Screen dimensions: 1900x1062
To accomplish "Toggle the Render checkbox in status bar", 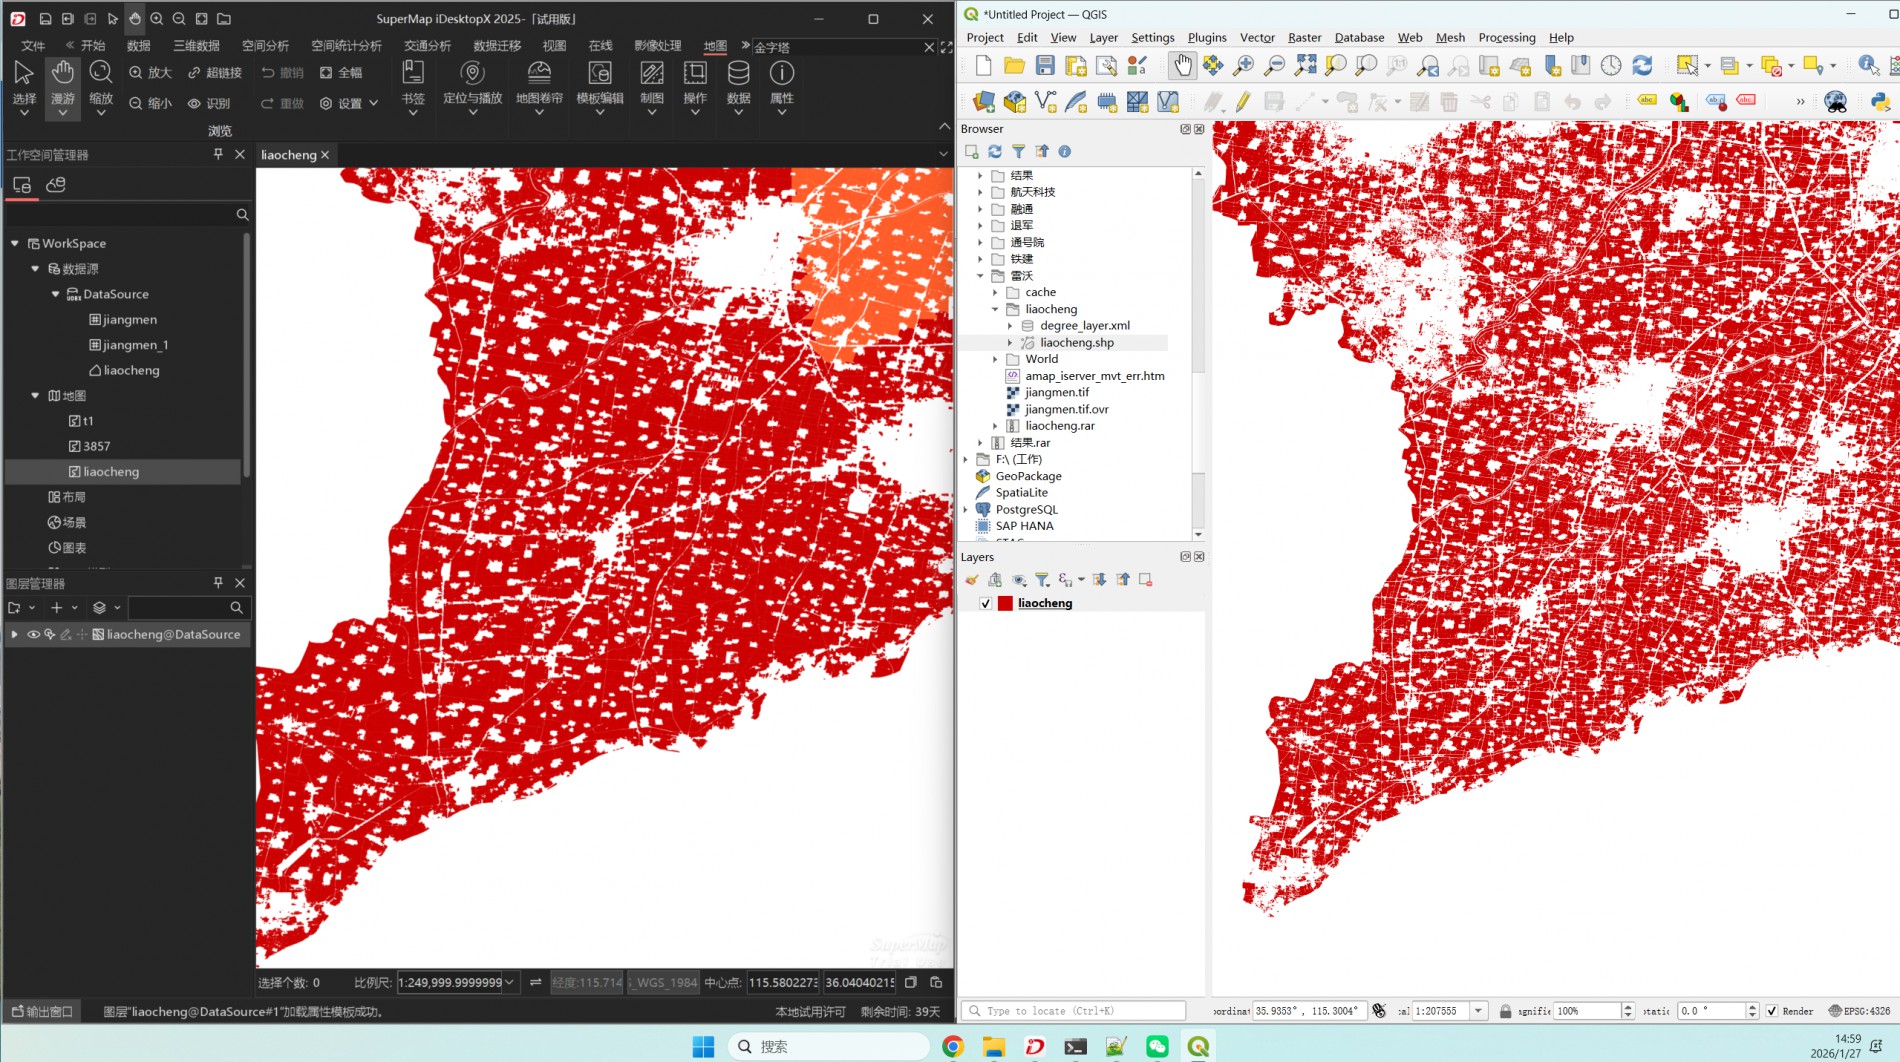I will pos(1772,1011).
